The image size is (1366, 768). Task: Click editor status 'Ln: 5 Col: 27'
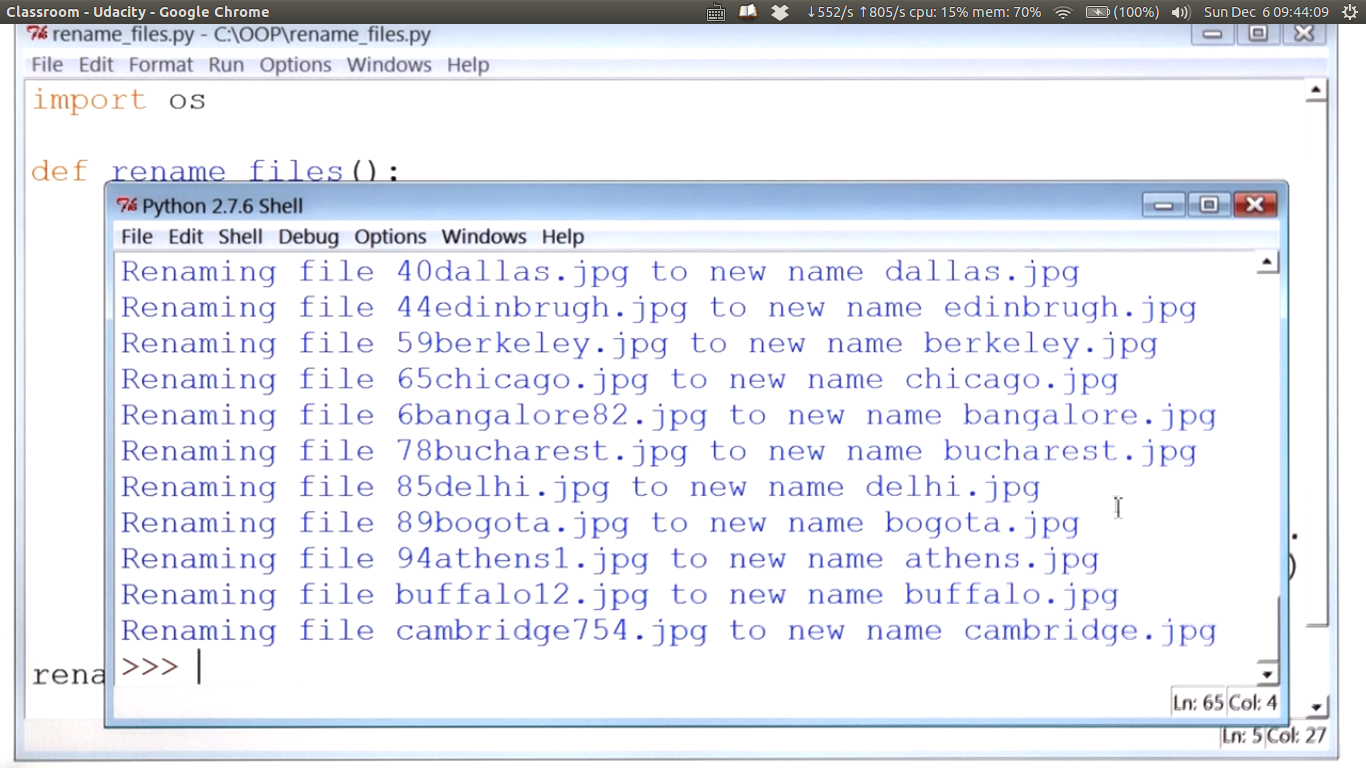click(x=1274, y=736)
